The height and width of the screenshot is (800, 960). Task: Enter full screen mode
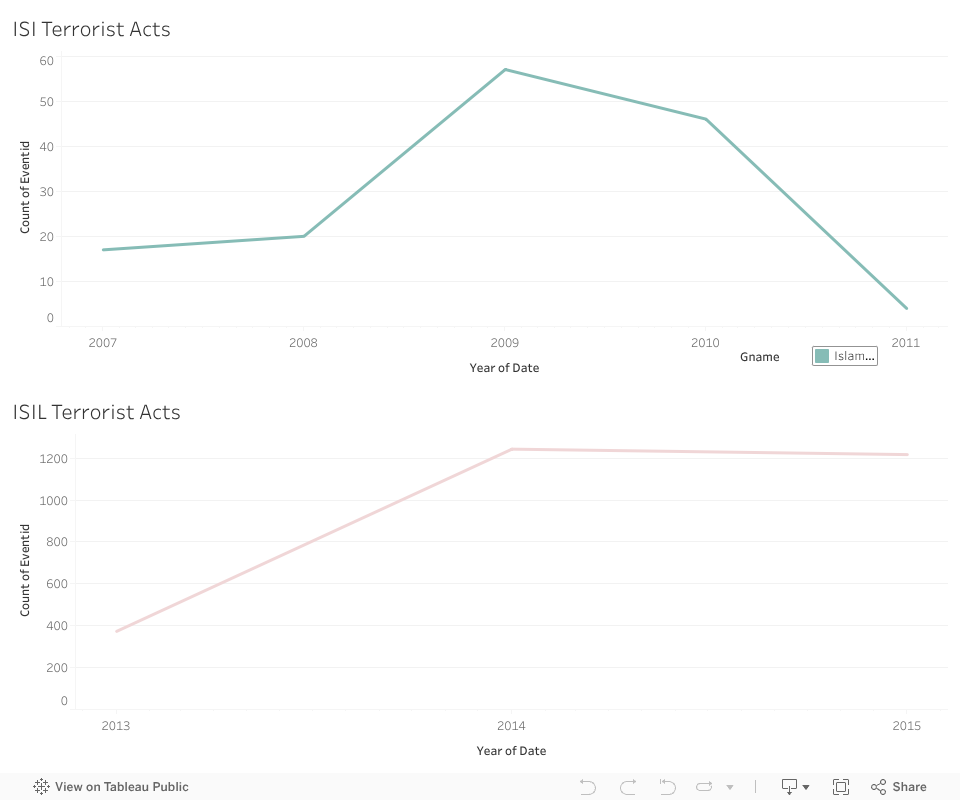[841, 787]
